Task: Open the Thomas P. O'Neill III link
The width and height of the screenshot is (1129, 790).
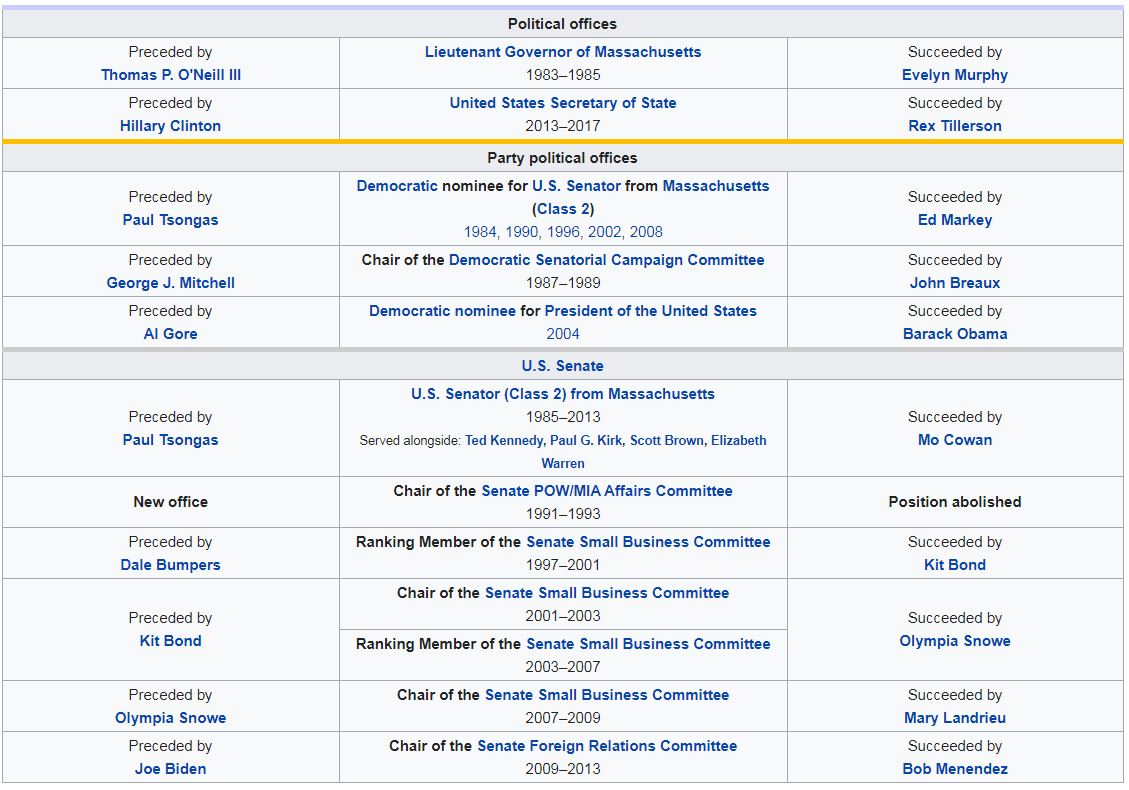Action: (x=171, y=75)
